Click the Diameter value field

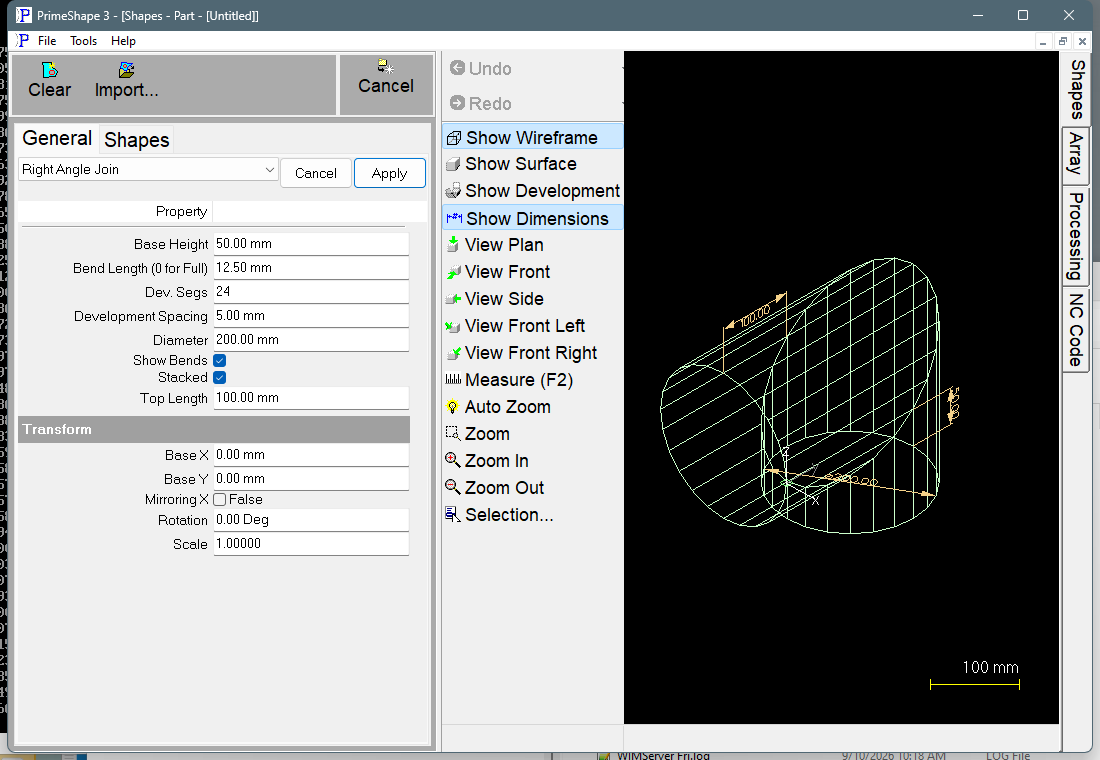coord(311,340)
